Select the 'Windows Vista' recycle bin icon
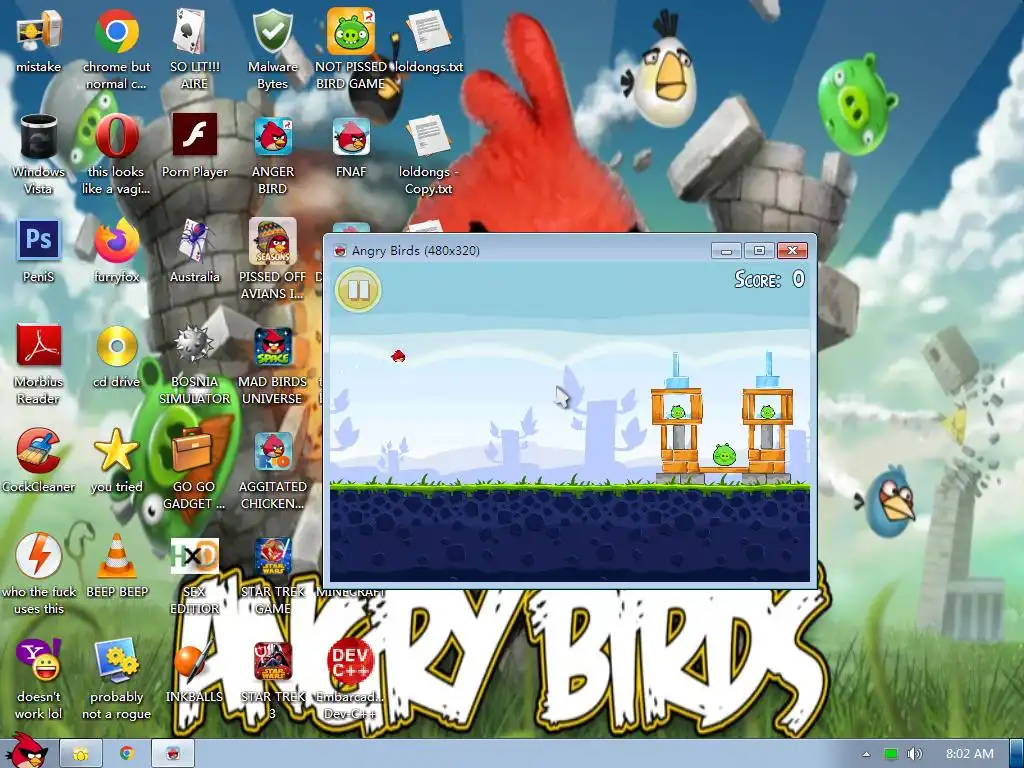Viewport: 1024px width, 768px height. [39, 138]
